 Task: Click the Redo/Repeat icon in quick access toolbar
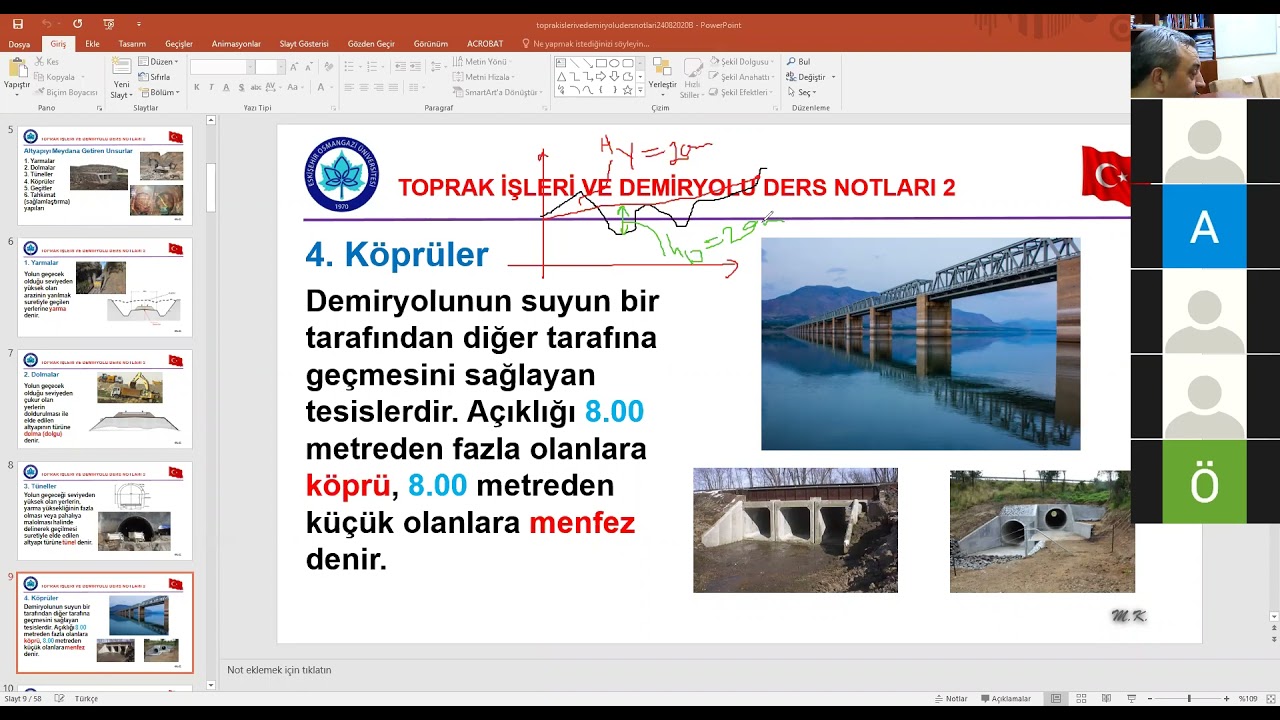tap(77, 24)
